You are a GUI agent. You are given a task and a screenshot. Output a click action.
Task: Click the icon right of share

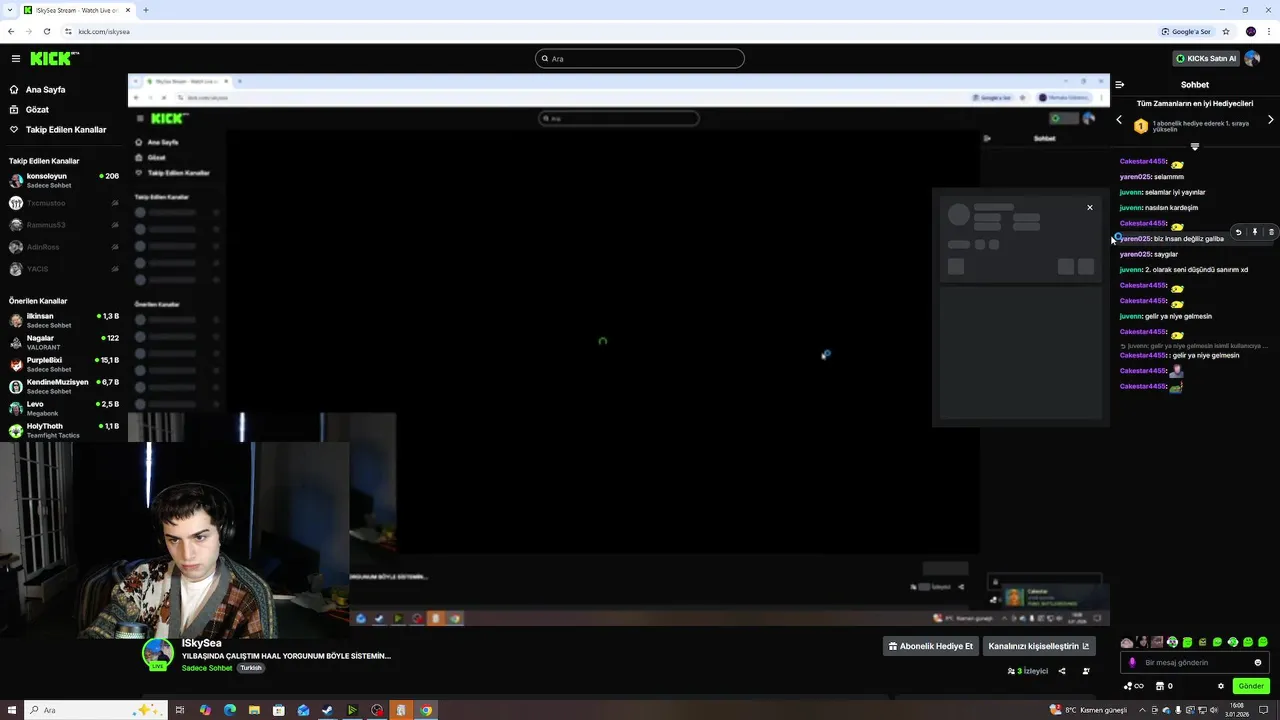coord(1086,671)
